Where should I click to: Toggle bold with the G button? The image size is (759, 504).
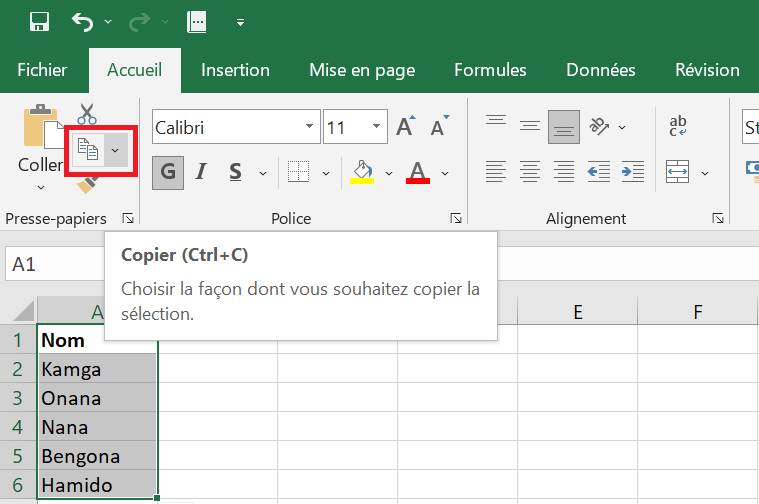click(168, 172)
